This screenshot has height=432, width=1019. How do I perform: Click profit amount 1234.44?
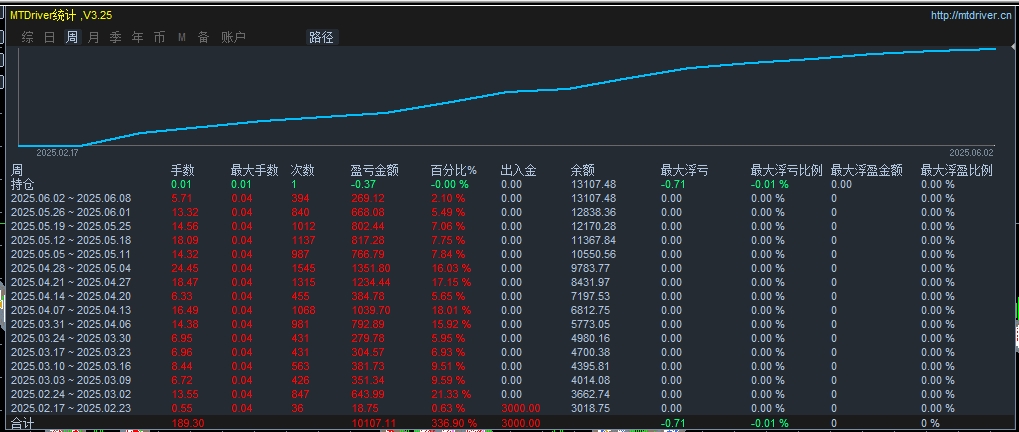tap(370, 283)
